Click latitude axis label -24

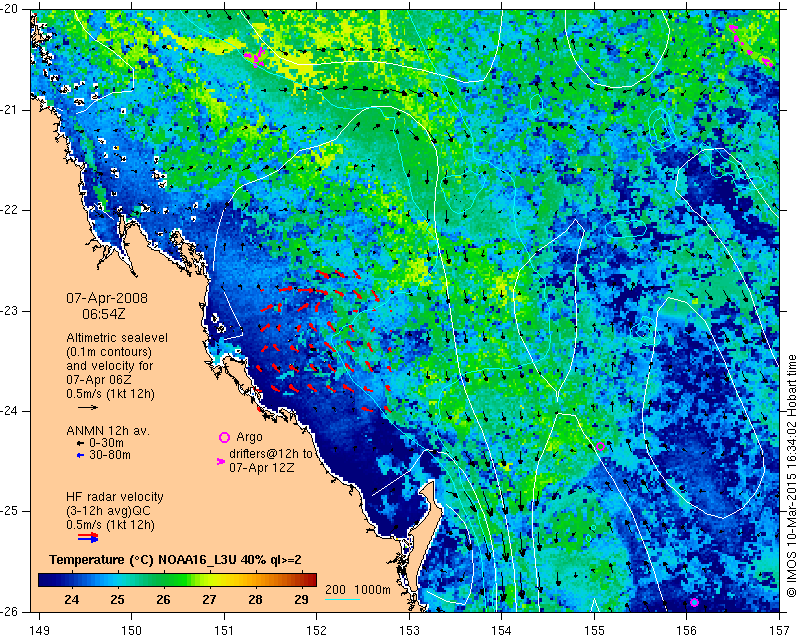click(8, 411)
